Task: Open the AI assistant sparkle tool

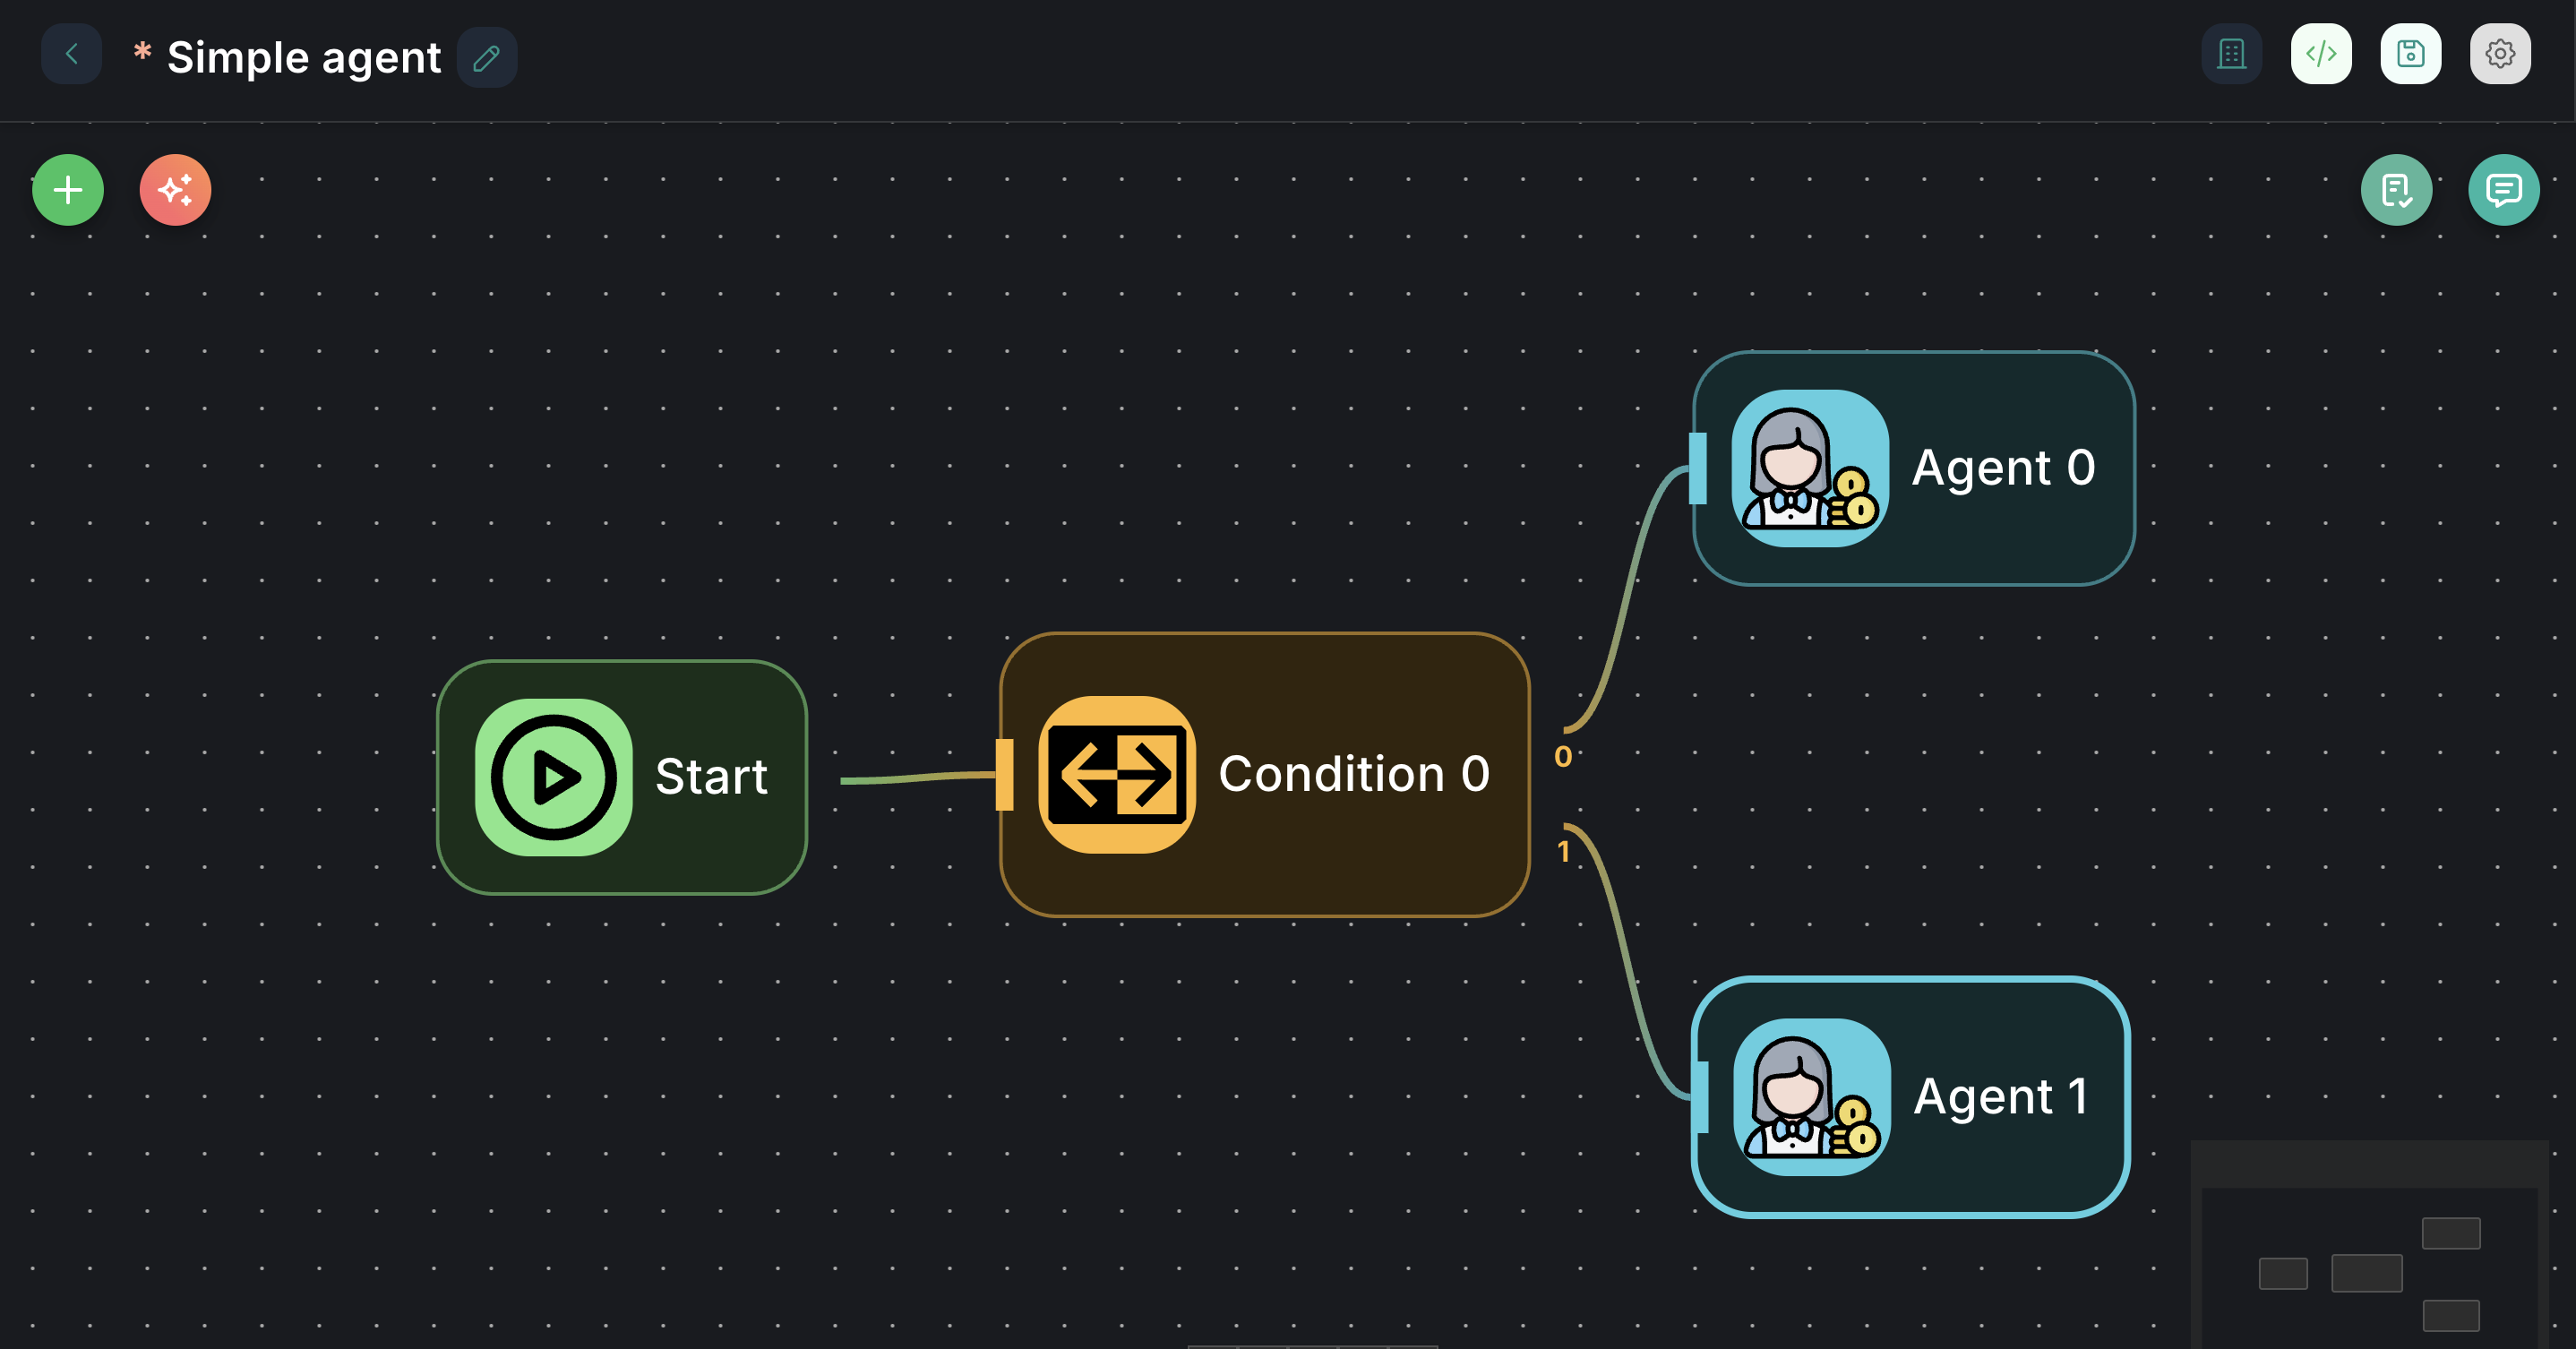Action: [175, 189]
